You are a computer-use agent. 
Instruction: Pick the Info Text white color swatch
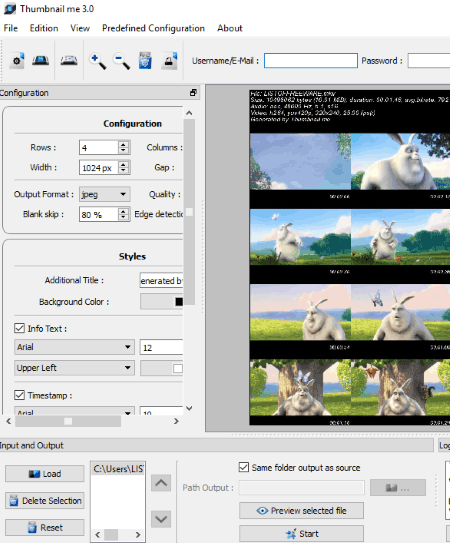click(x=162, y=368)
